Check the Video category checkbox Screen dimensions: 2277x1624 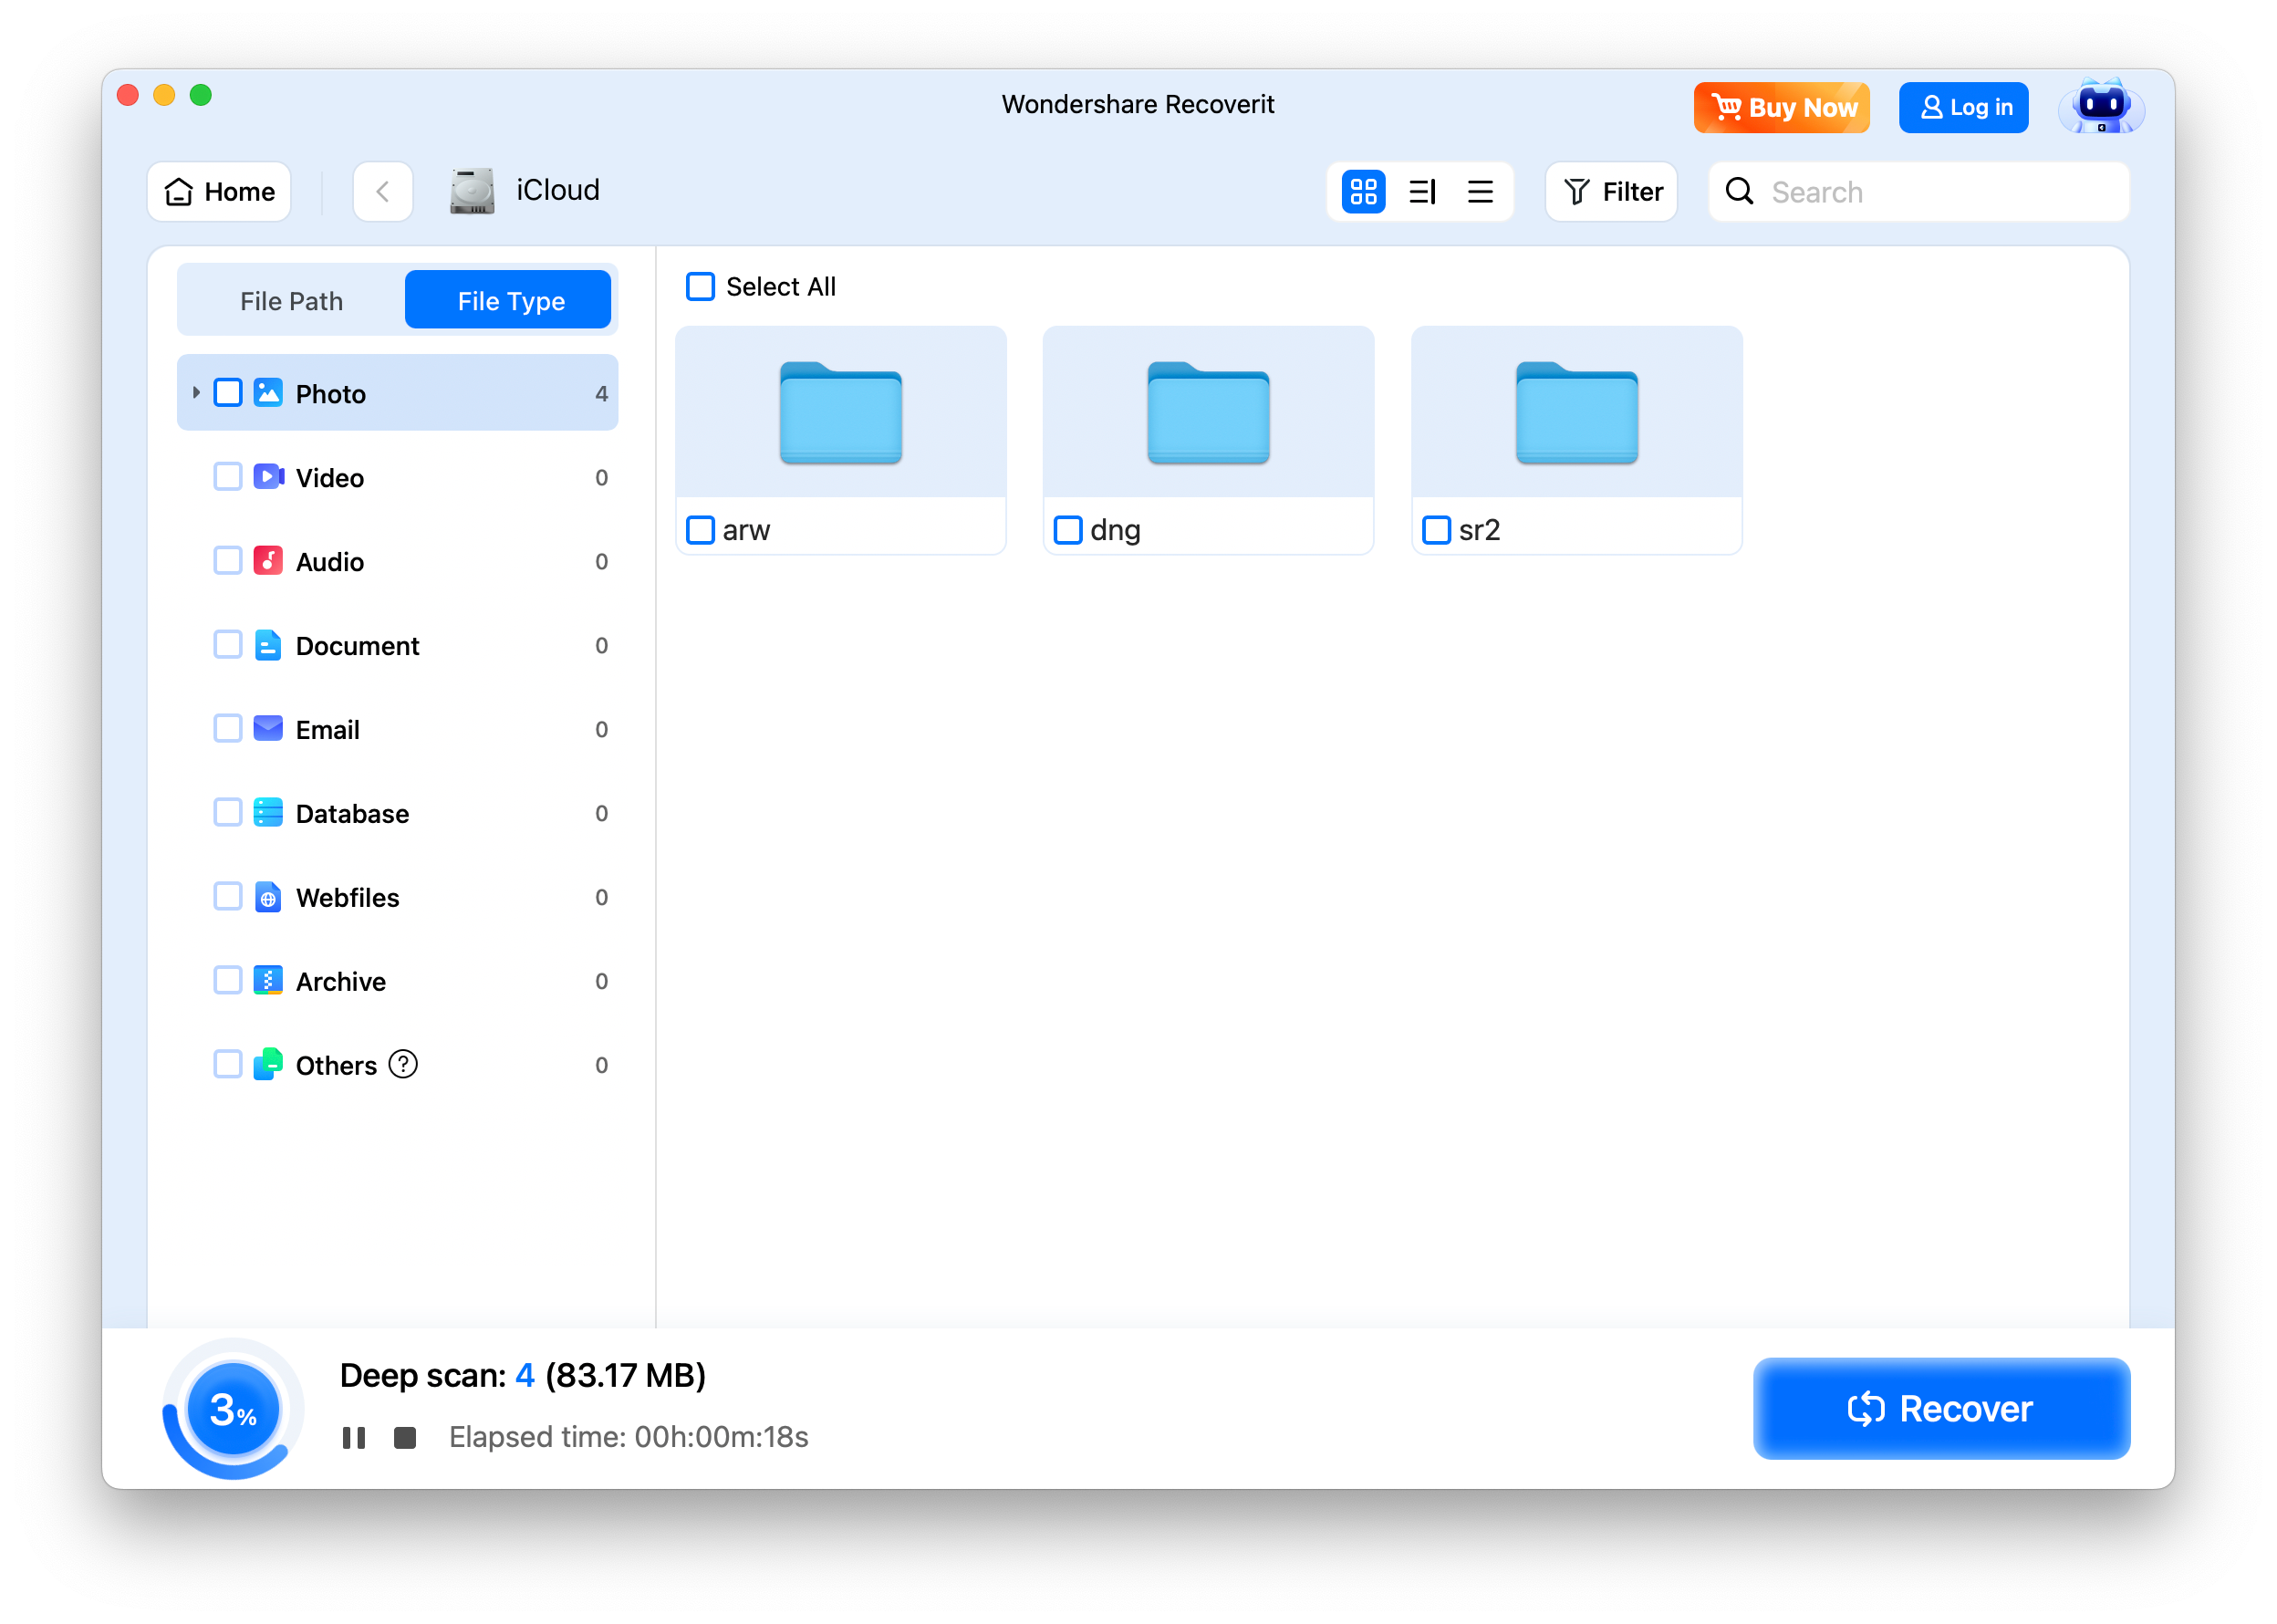[x=228, y=477]
